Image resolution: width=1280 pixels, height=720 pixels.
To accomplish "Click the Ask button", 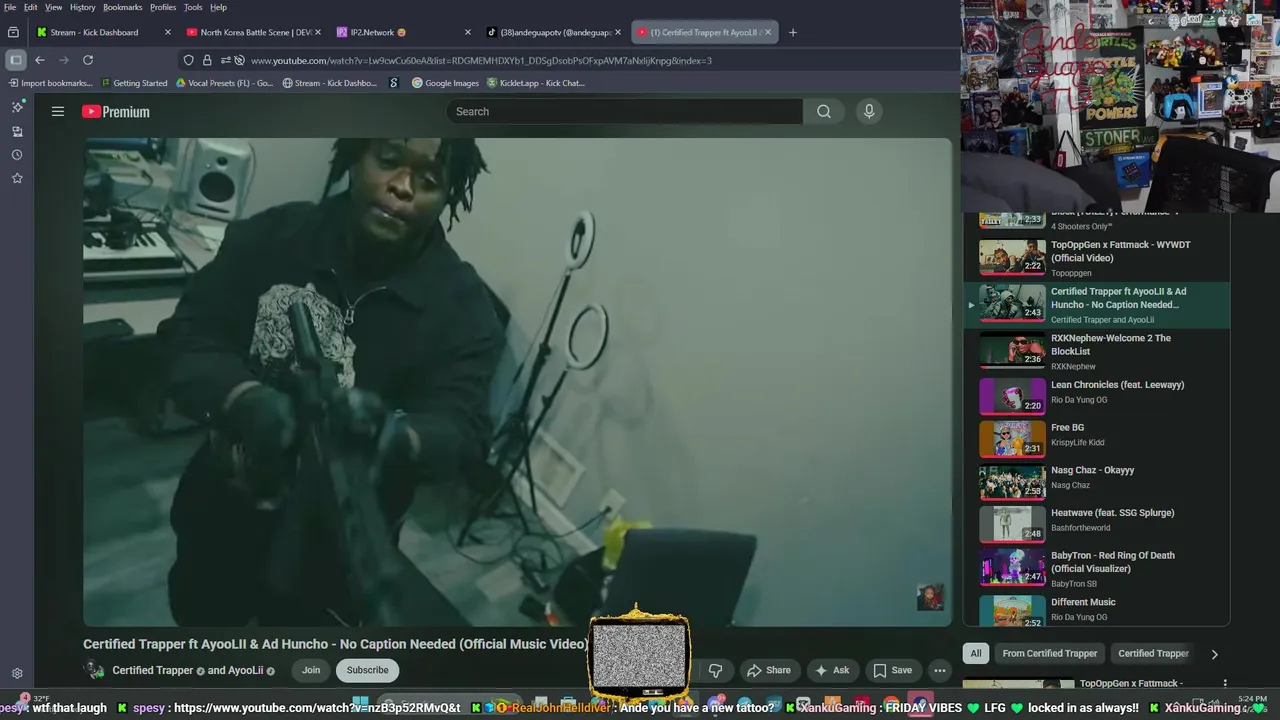I will (832, 670).
